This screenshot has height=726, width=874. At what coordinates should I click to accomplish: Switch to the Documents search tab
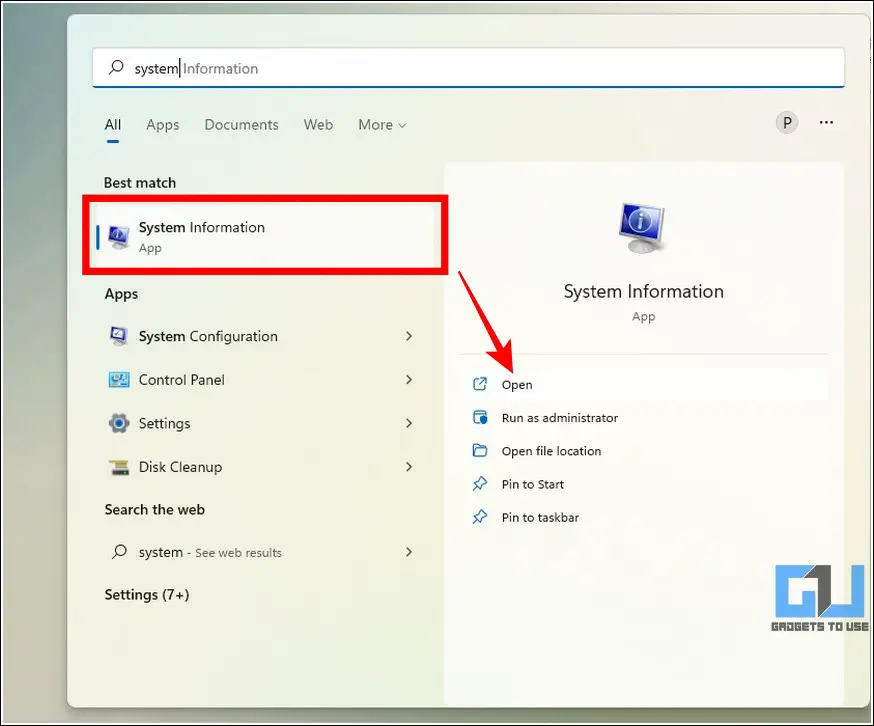coord(241,125)
